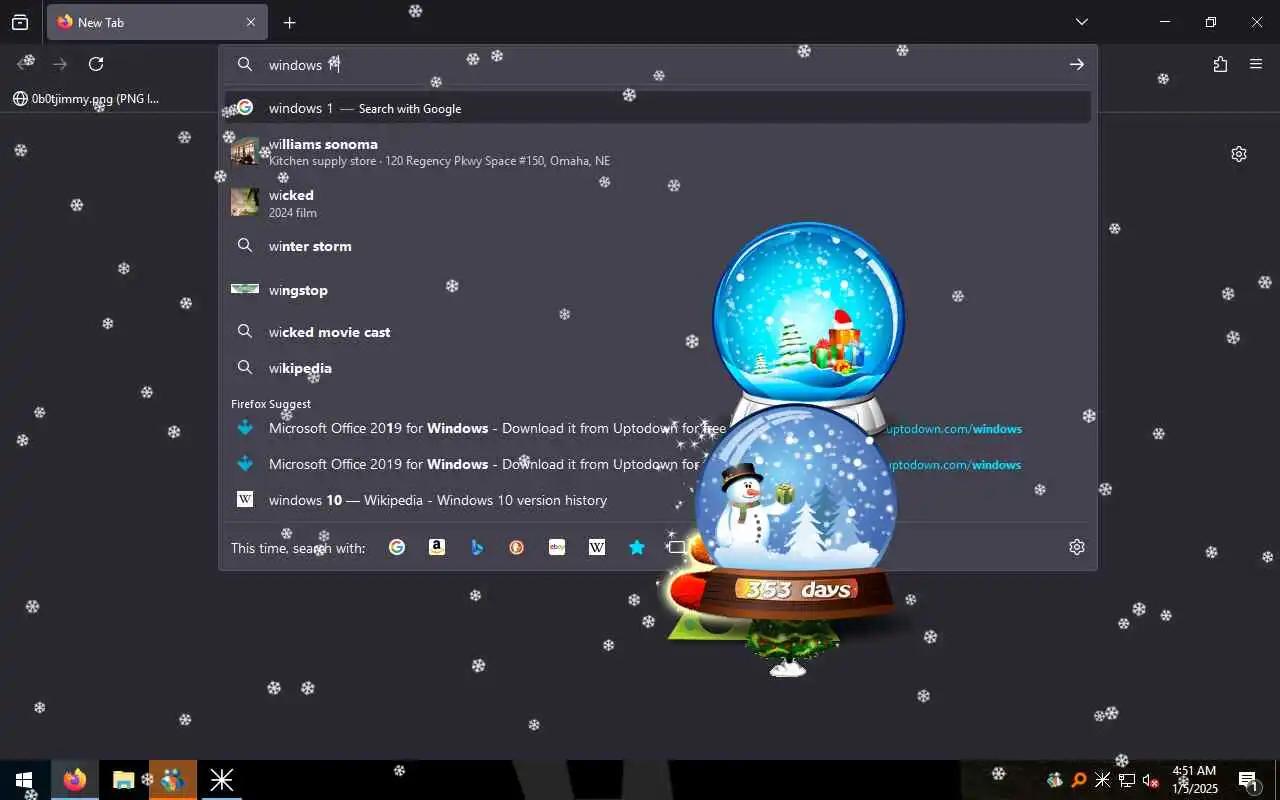Open the muted volume tray icon
The width and height of the screenshot is (1280, 800).
pyautogui.click(x=1151, y=780)
